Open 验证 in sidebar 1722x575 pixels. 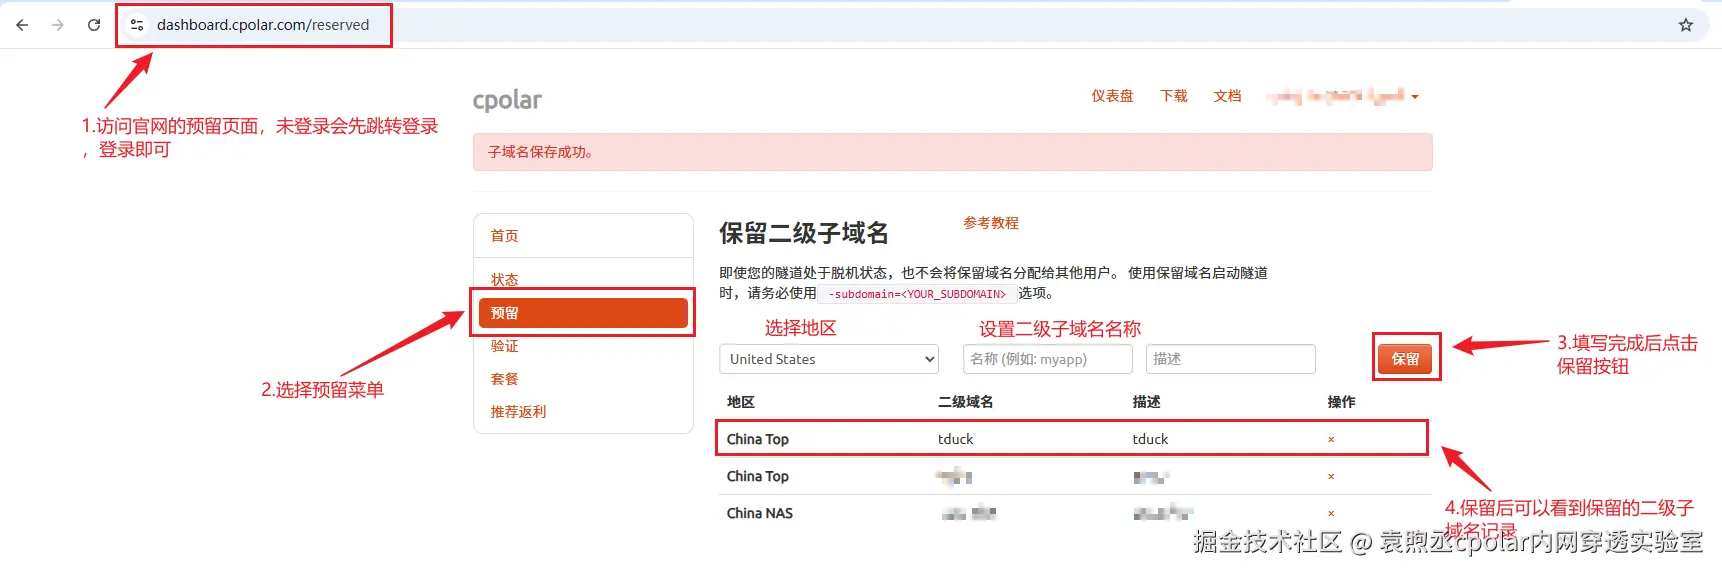[x=504, y=346]
